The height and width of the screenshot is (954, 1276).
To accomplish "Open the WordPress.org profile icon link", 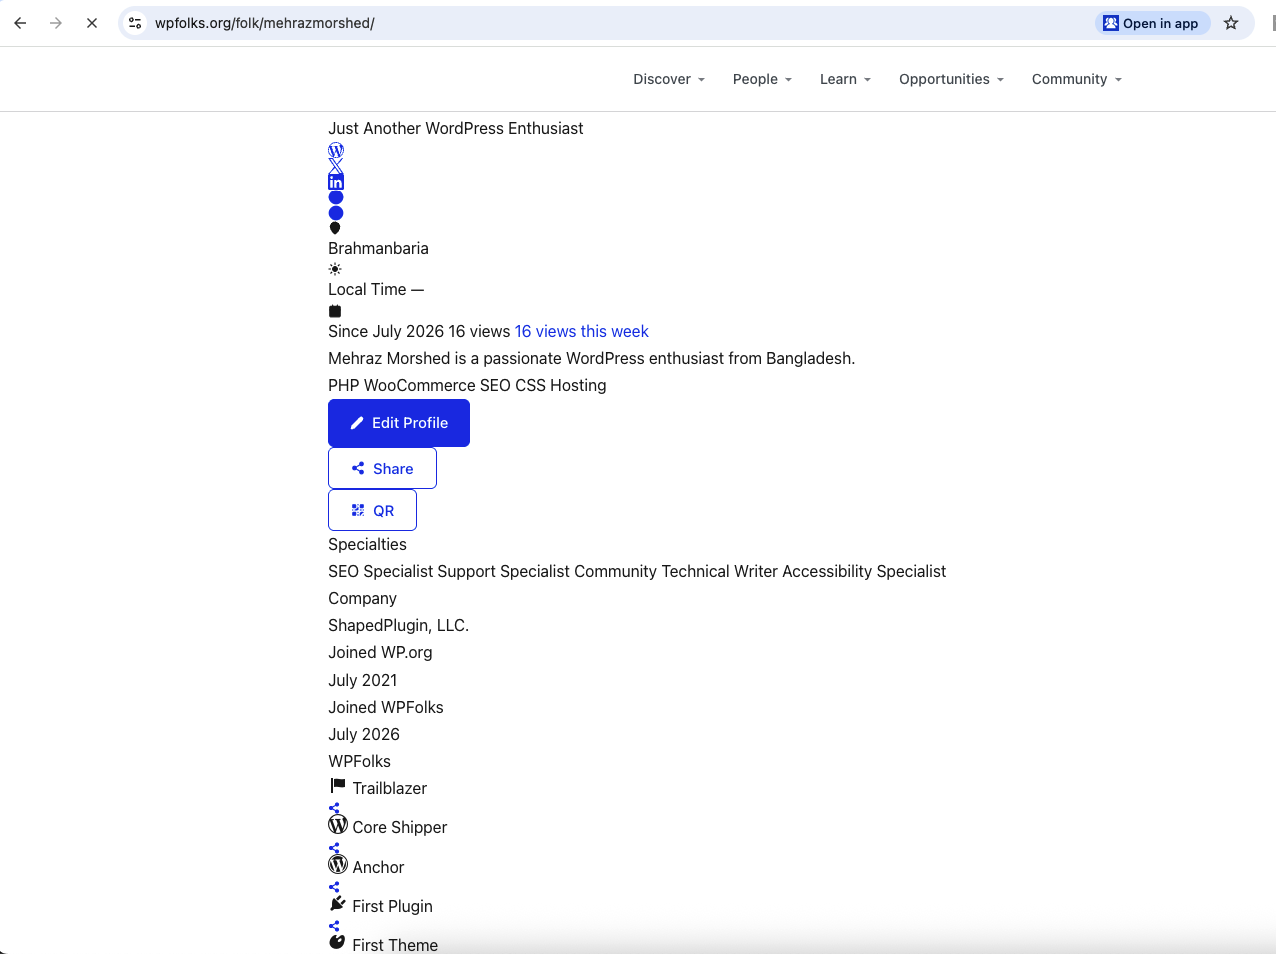I will click(x=336, y=151).
